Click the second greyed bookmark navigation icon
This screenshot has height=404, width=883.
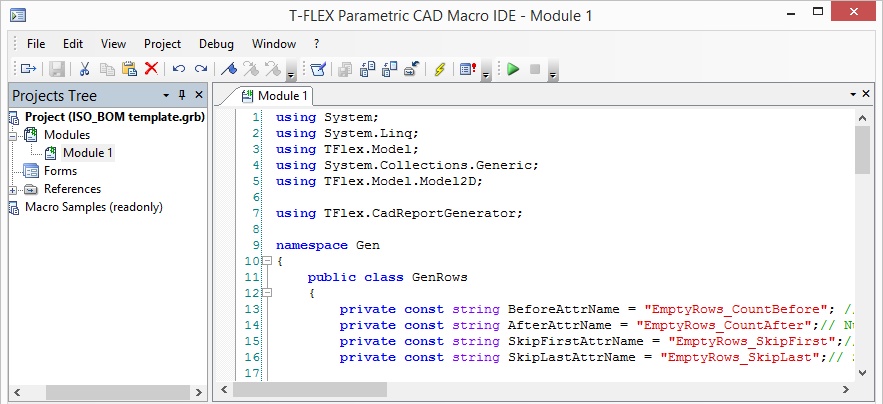tap(273, 69)
